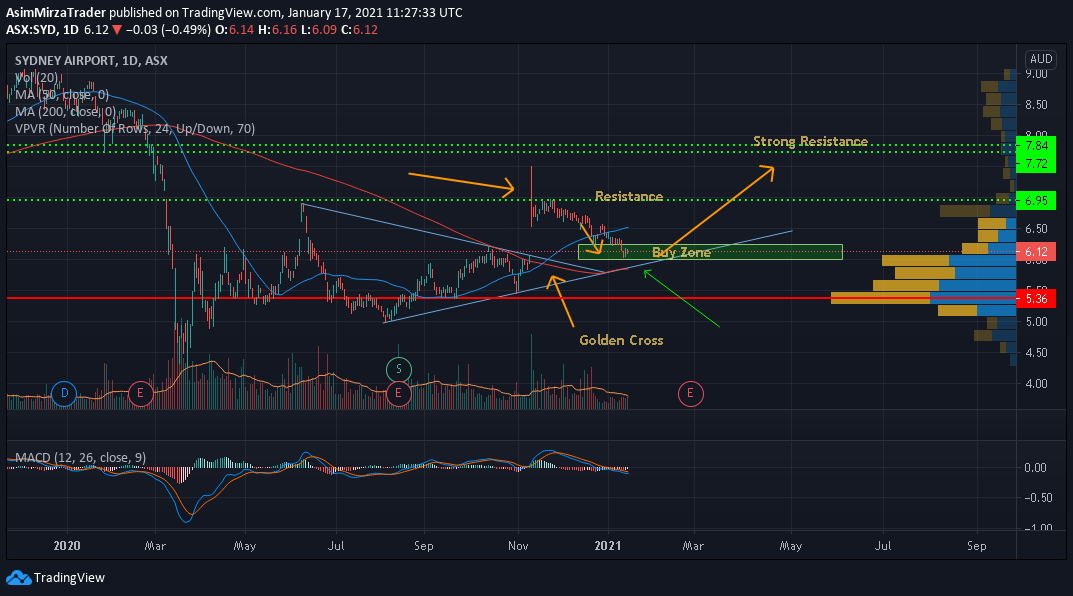Select the MACD (12, 26, close, 9) label
Viewport: 1073px width, 596px height.
[81, 458]
